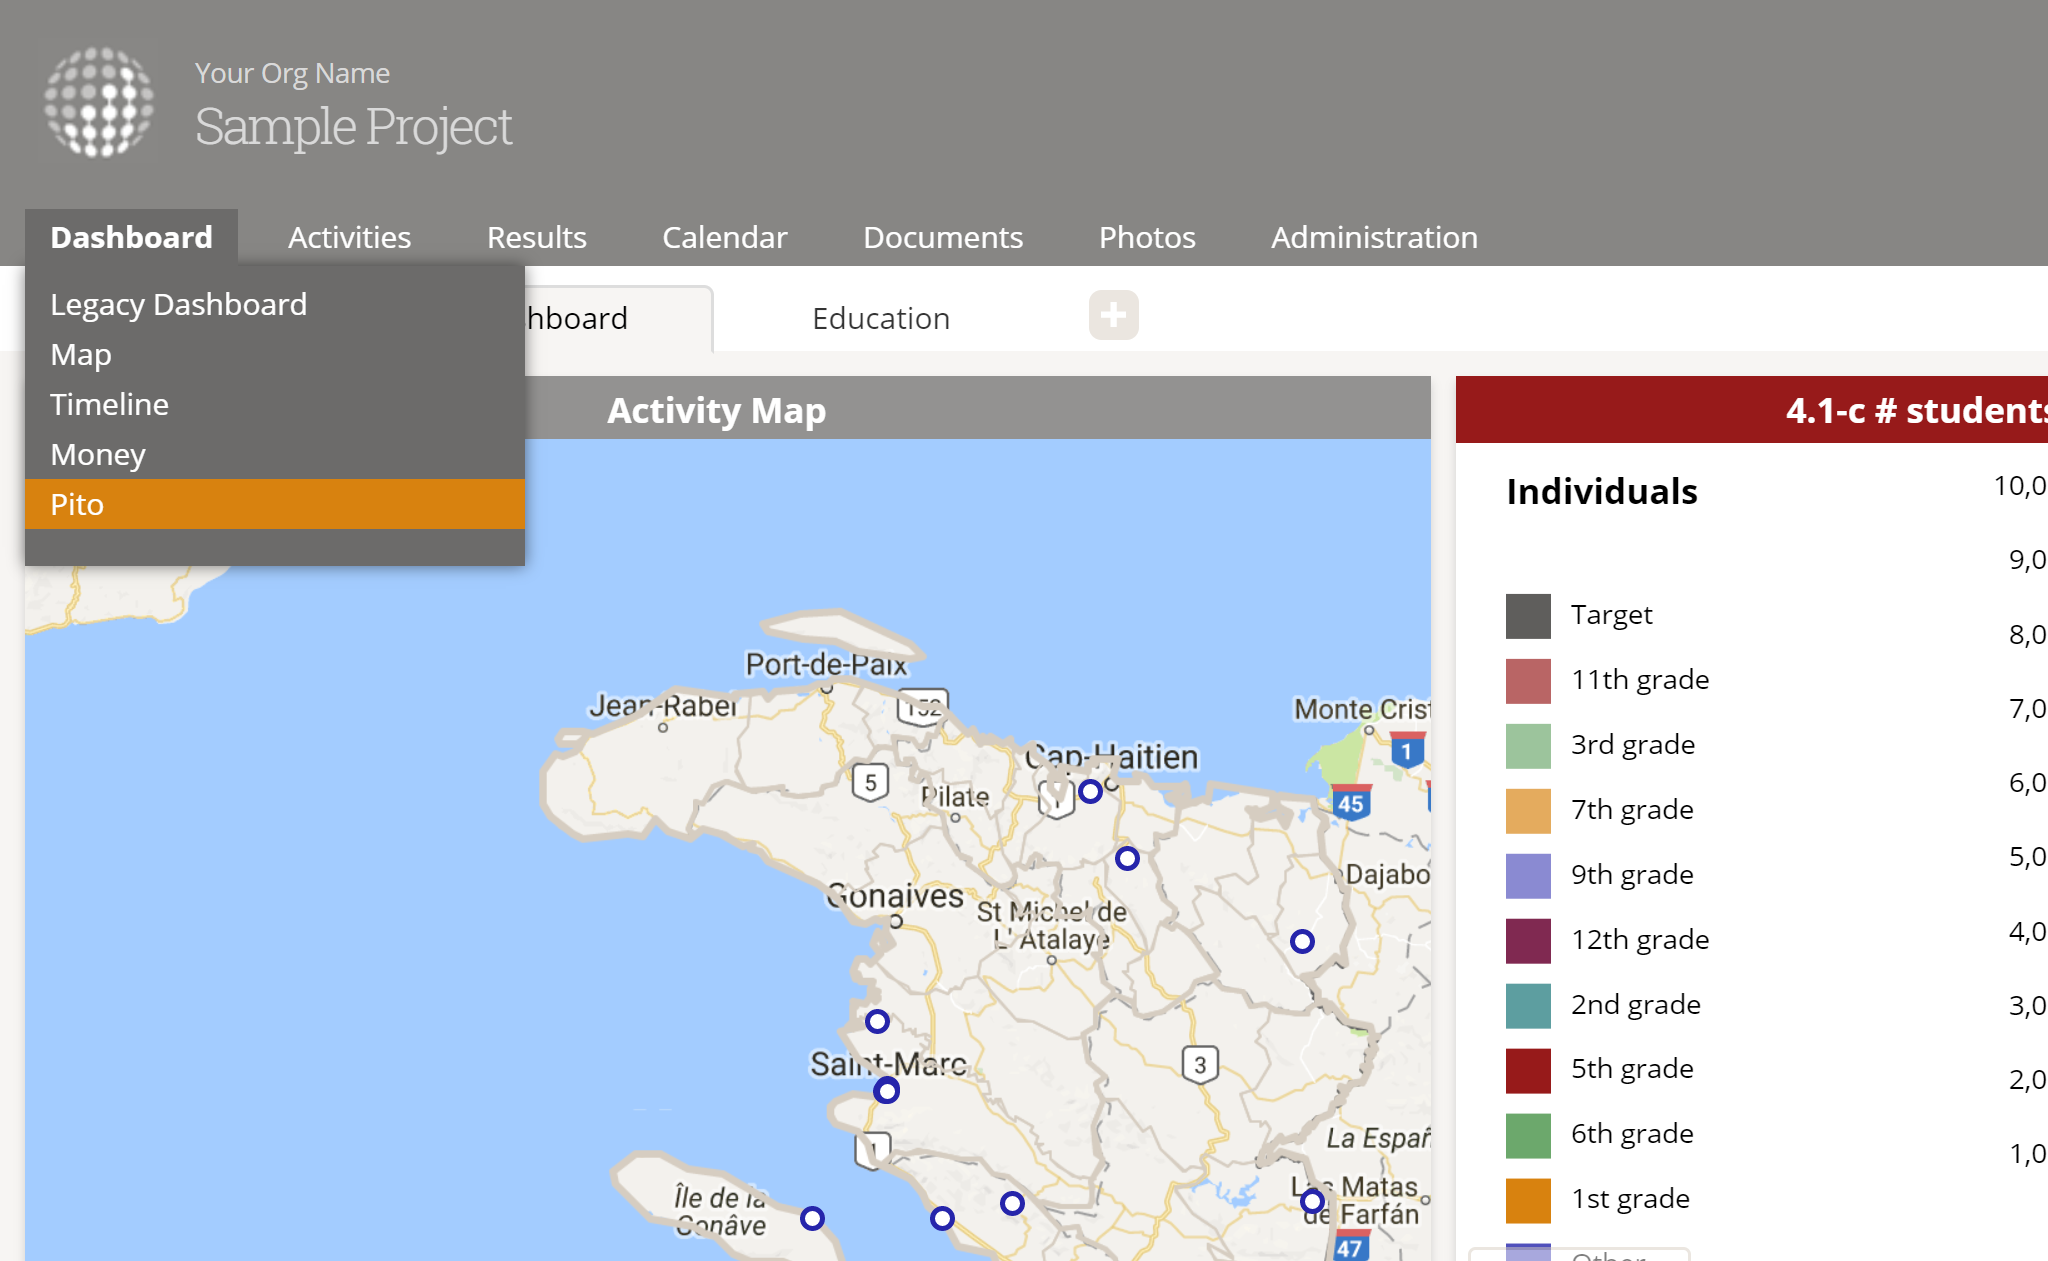Viewport: 2048px width, 1261px height.
Task: Open Legacy Dashboard menu entry
Action: coord(178,305)
